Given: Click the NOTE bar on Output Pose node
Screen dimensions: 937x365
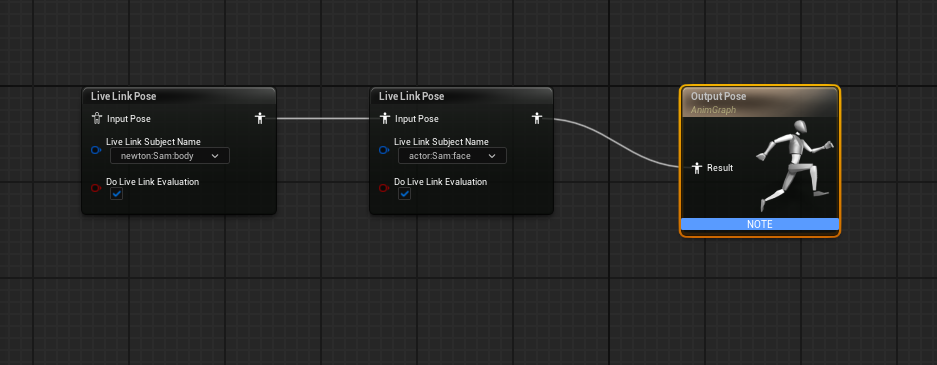Looking at the screenshot, I should 760,225.
